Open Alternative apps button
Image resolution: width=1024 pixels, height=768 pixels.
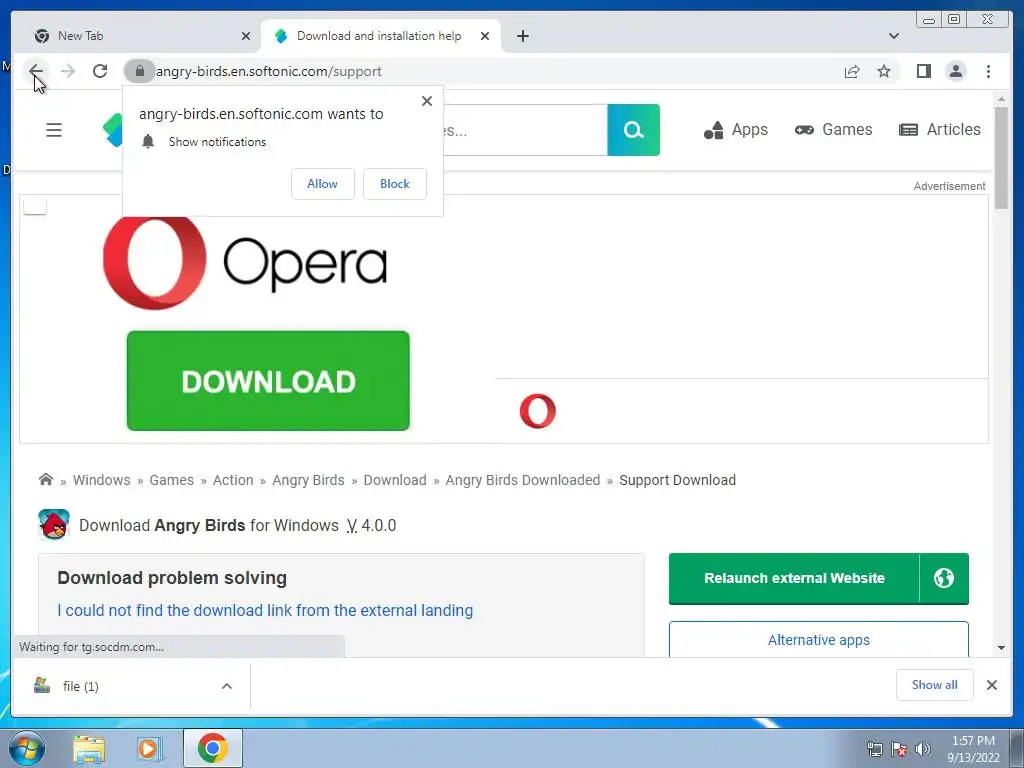pos(818,640)
